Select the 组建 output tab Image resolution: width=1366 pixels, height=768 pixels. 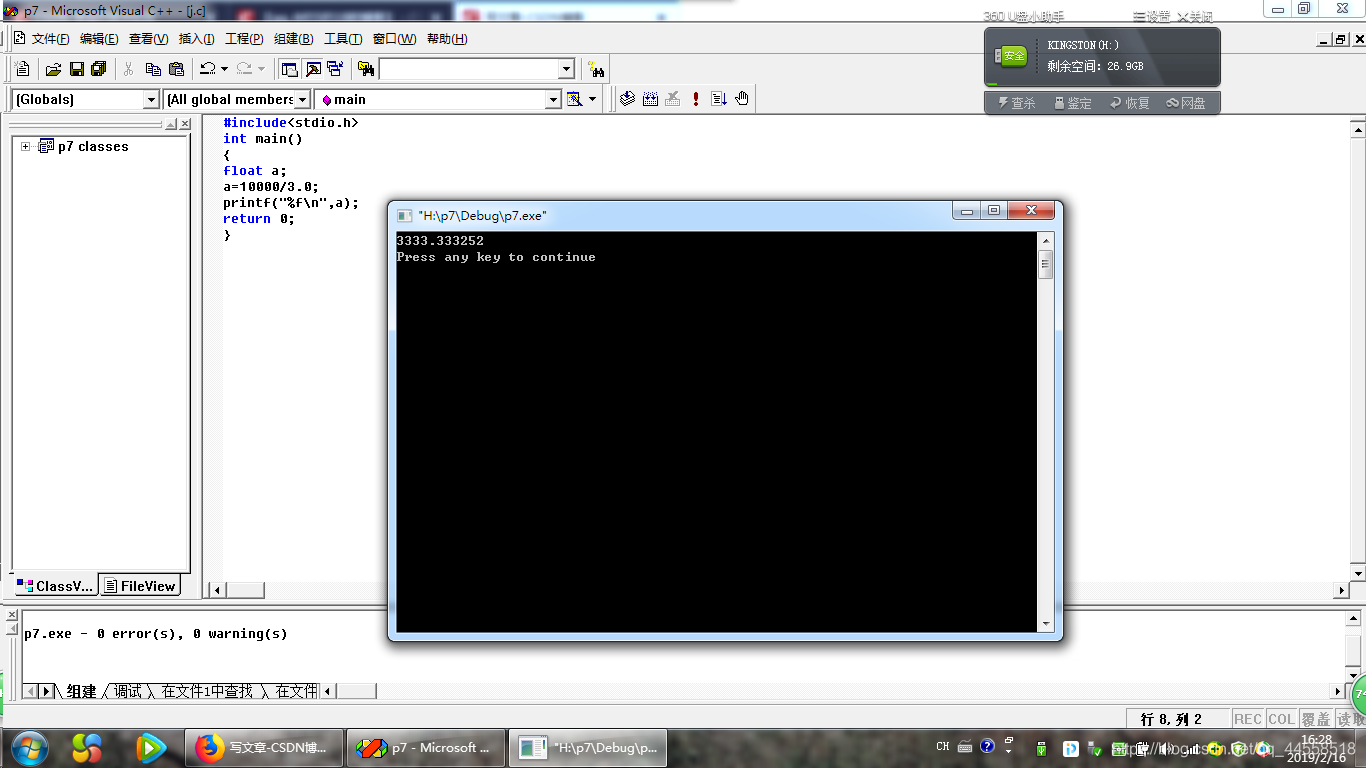coord(81,691)
